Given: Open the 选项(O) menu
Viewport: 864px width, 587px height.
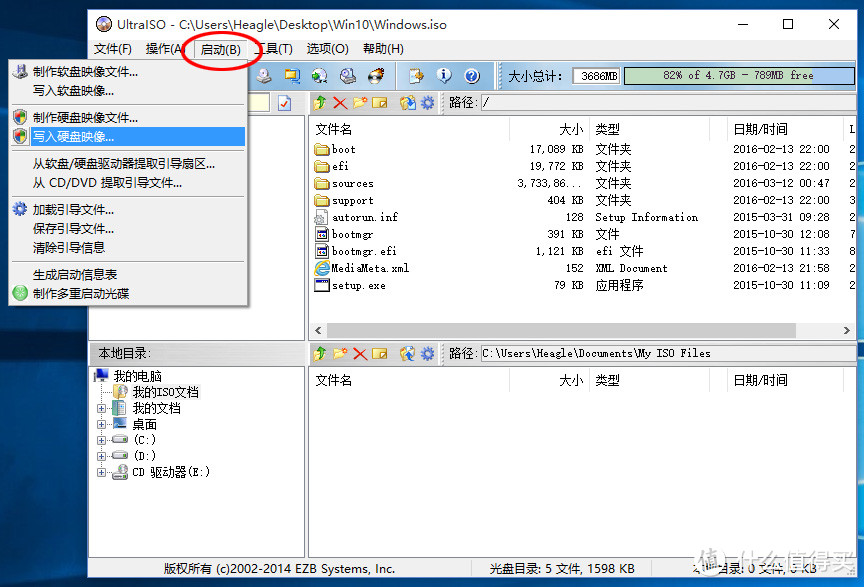Looking at the screenshot, I should [x=326, y=48].
